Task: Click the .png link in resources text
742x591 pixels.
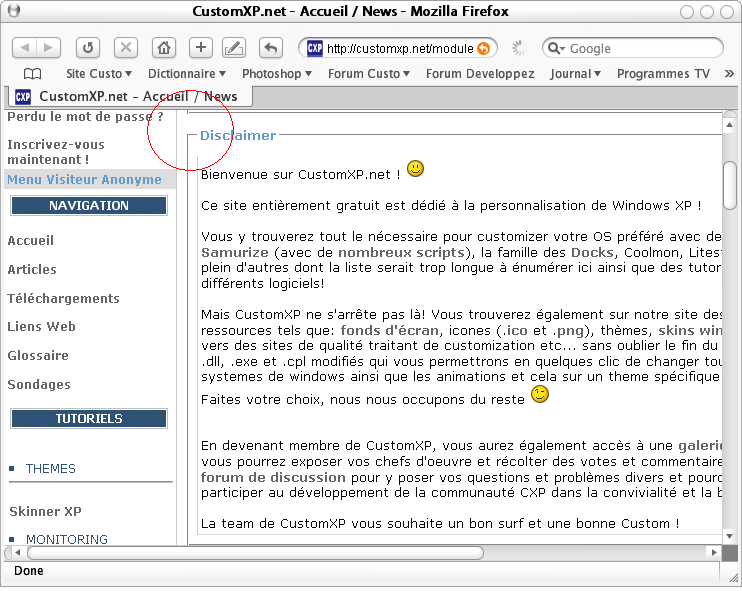Action: tap(568, 330)
